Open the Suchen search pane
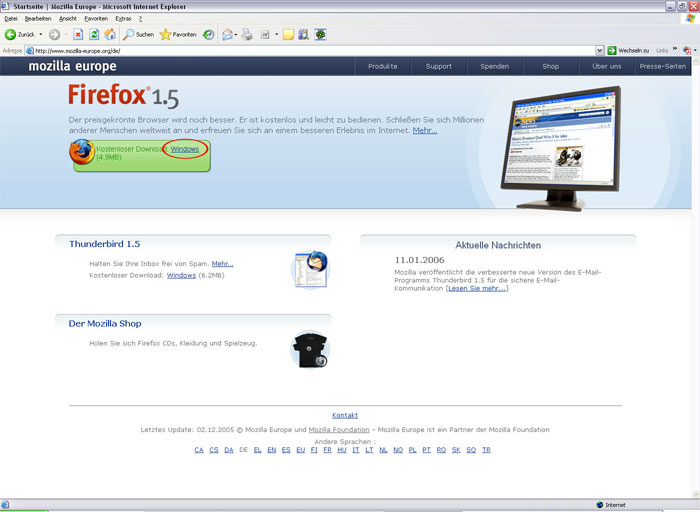Screen dimensions: 700x512 [x=138, y=34]
